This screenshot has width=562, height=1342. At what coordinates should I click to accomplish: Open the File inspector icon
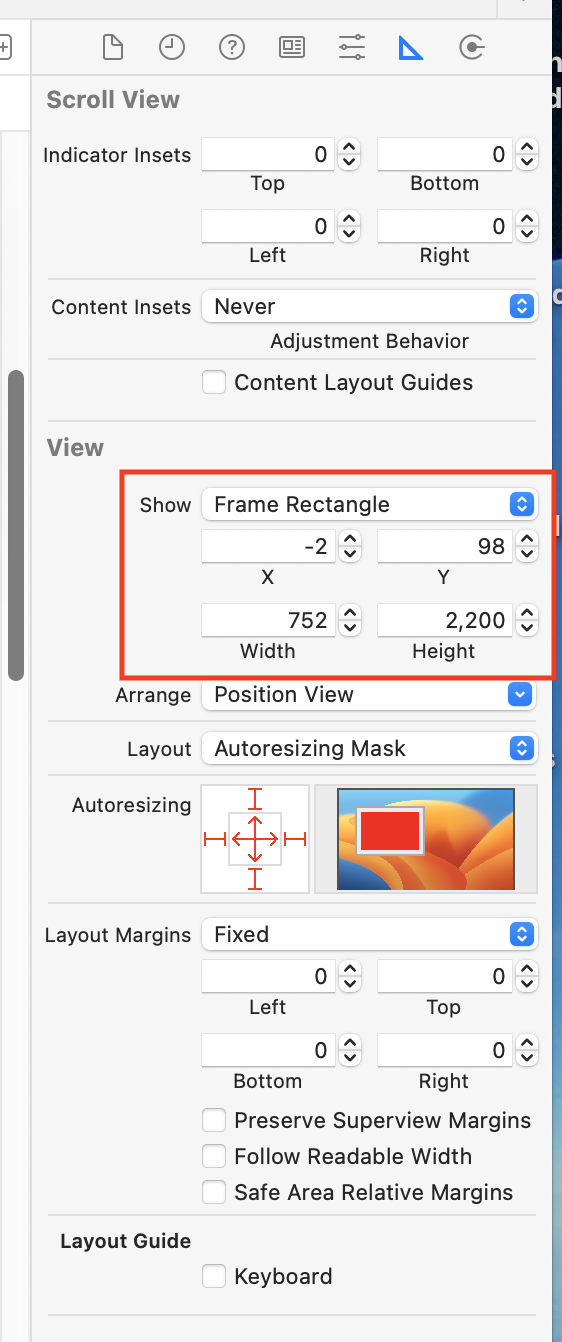click(113, 47)
